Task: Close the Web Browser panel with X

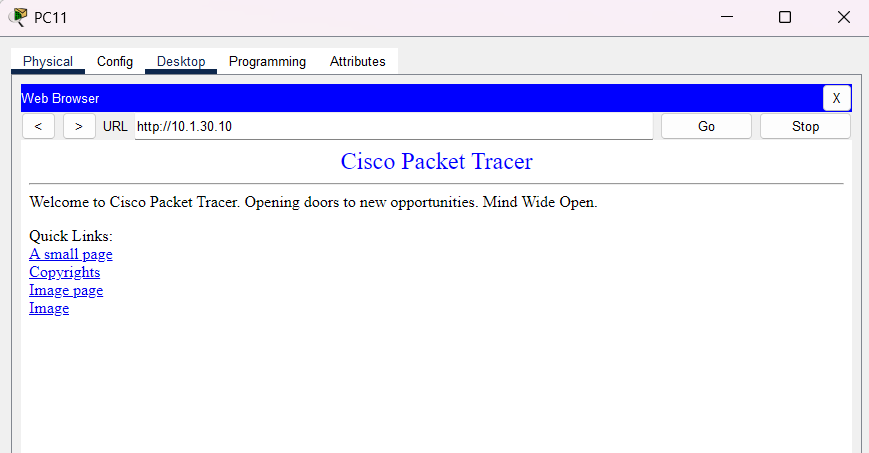Action: 836,98
